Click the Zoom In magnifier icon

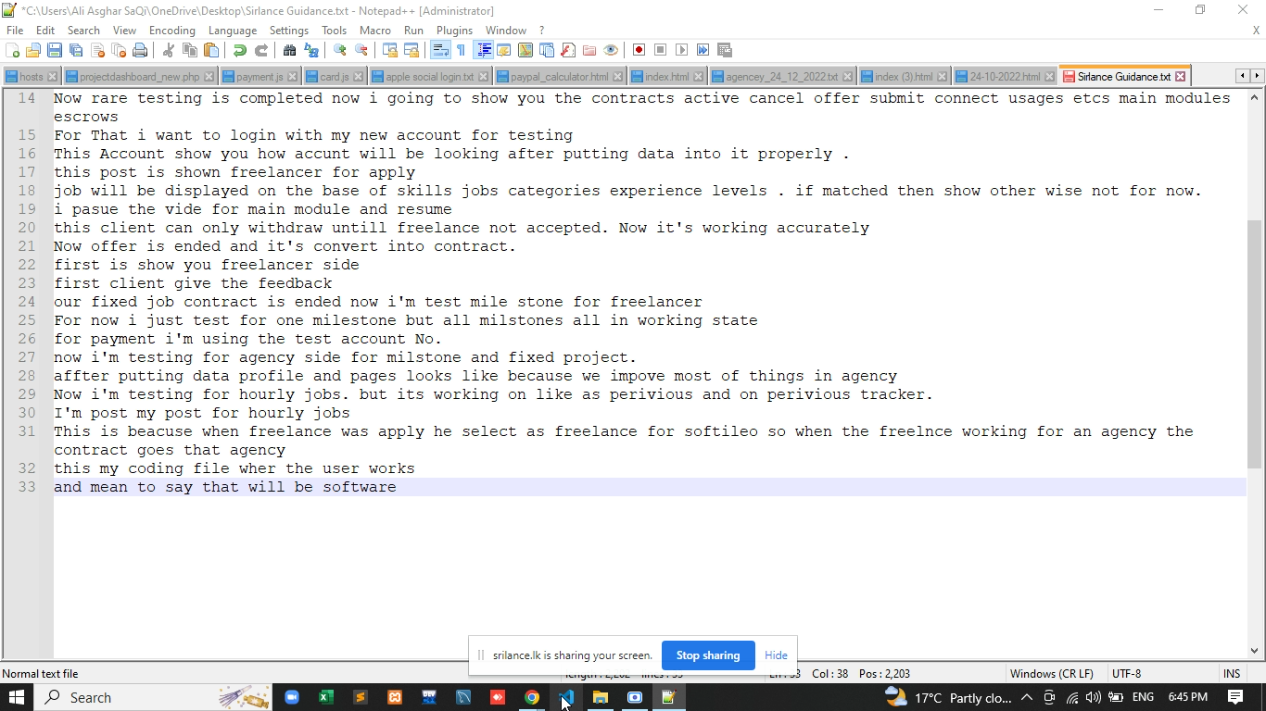click(340, 51)
